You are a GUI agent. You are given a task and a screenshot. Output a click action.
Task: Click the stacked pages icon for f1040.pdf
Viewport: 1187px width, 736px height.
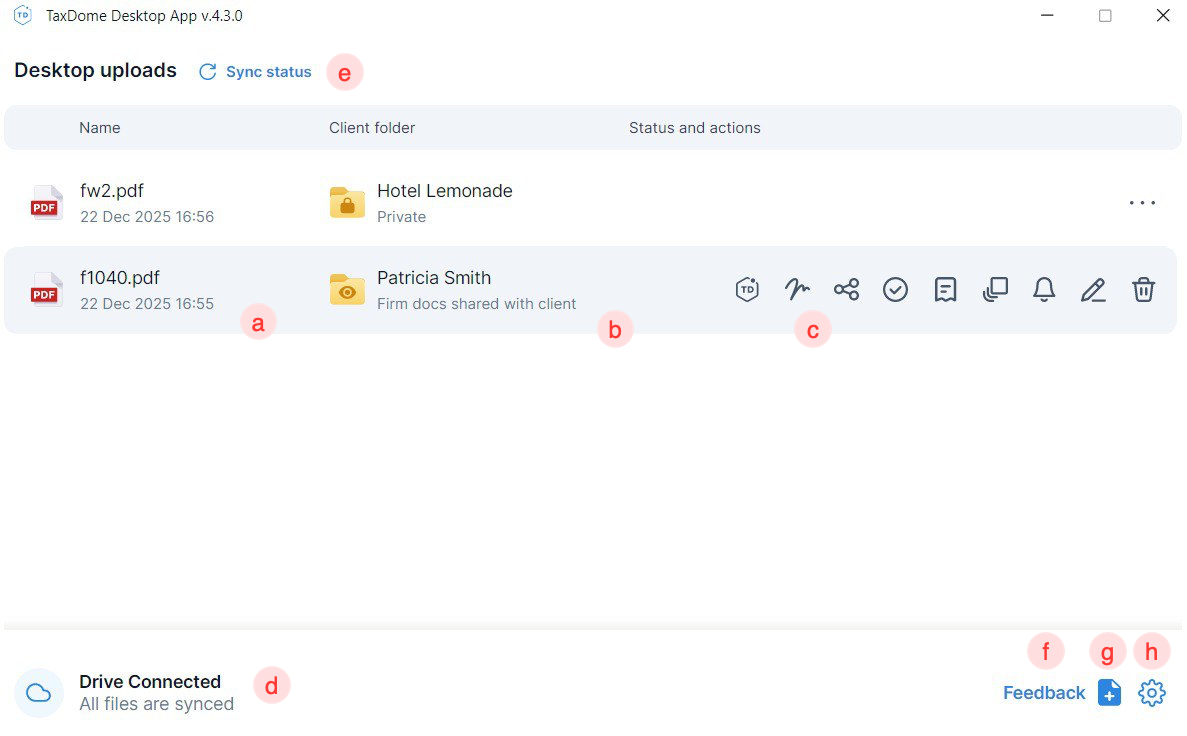[995, 290]
